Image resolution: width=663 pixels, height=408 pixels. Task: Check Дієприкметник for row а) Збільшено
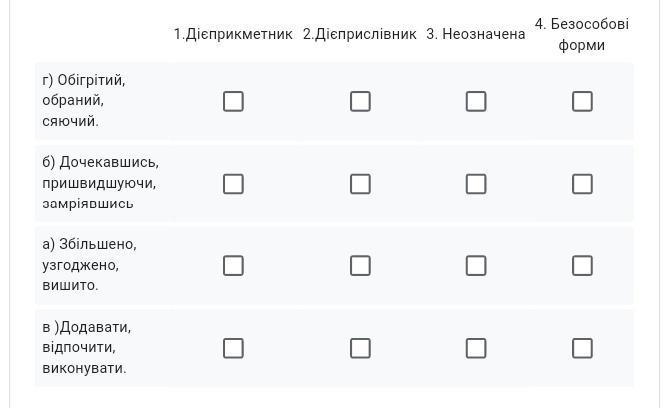tap(233, 266)
